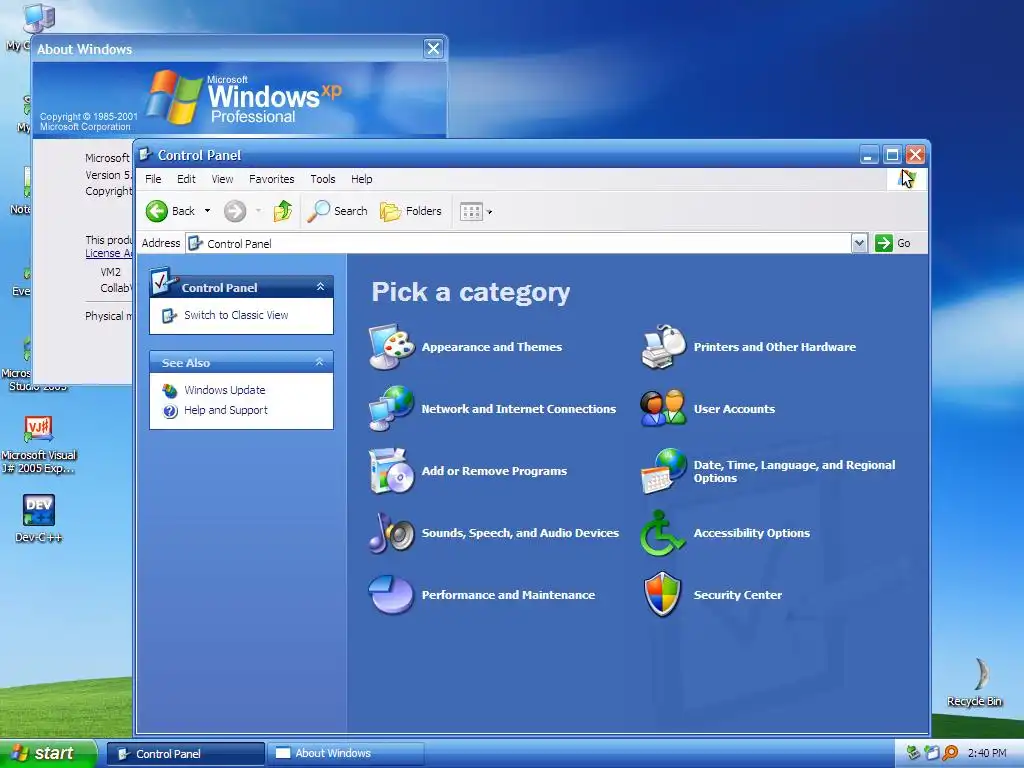Collapse the See Also sidebar section
Viewport: 1024px width, 768px height.
319,362
